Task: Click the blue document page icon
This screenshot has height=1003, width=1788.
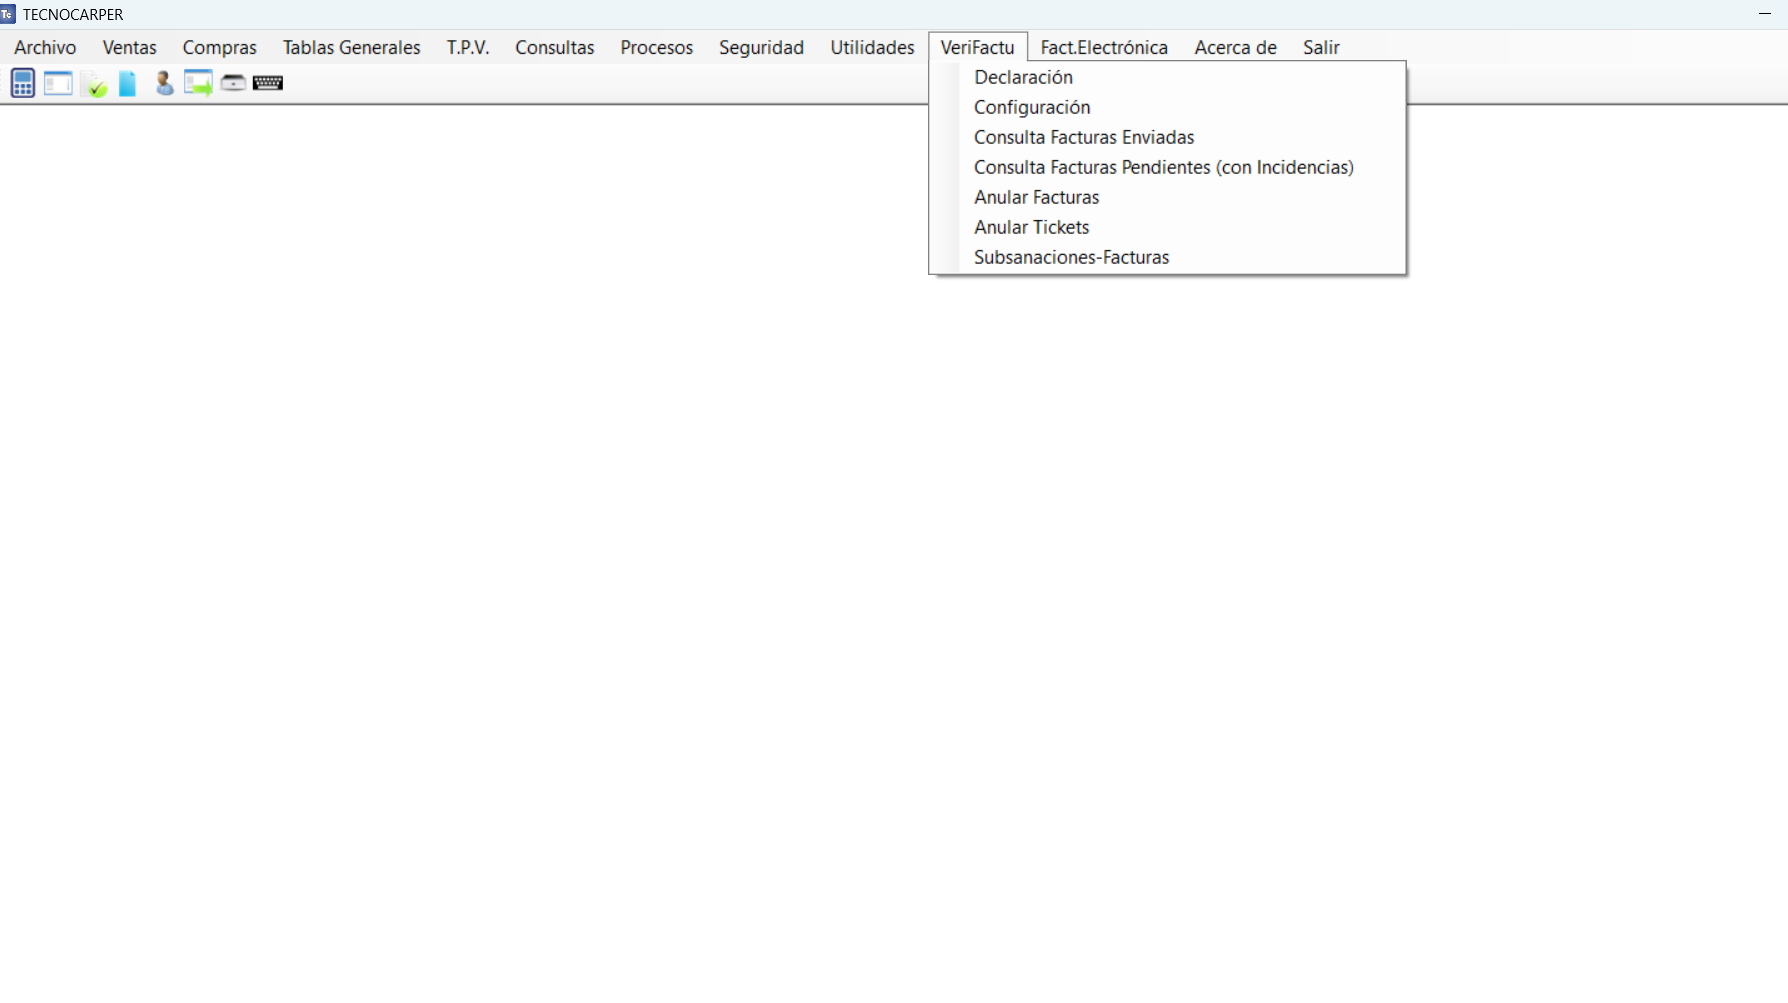Action: [128, 83]
